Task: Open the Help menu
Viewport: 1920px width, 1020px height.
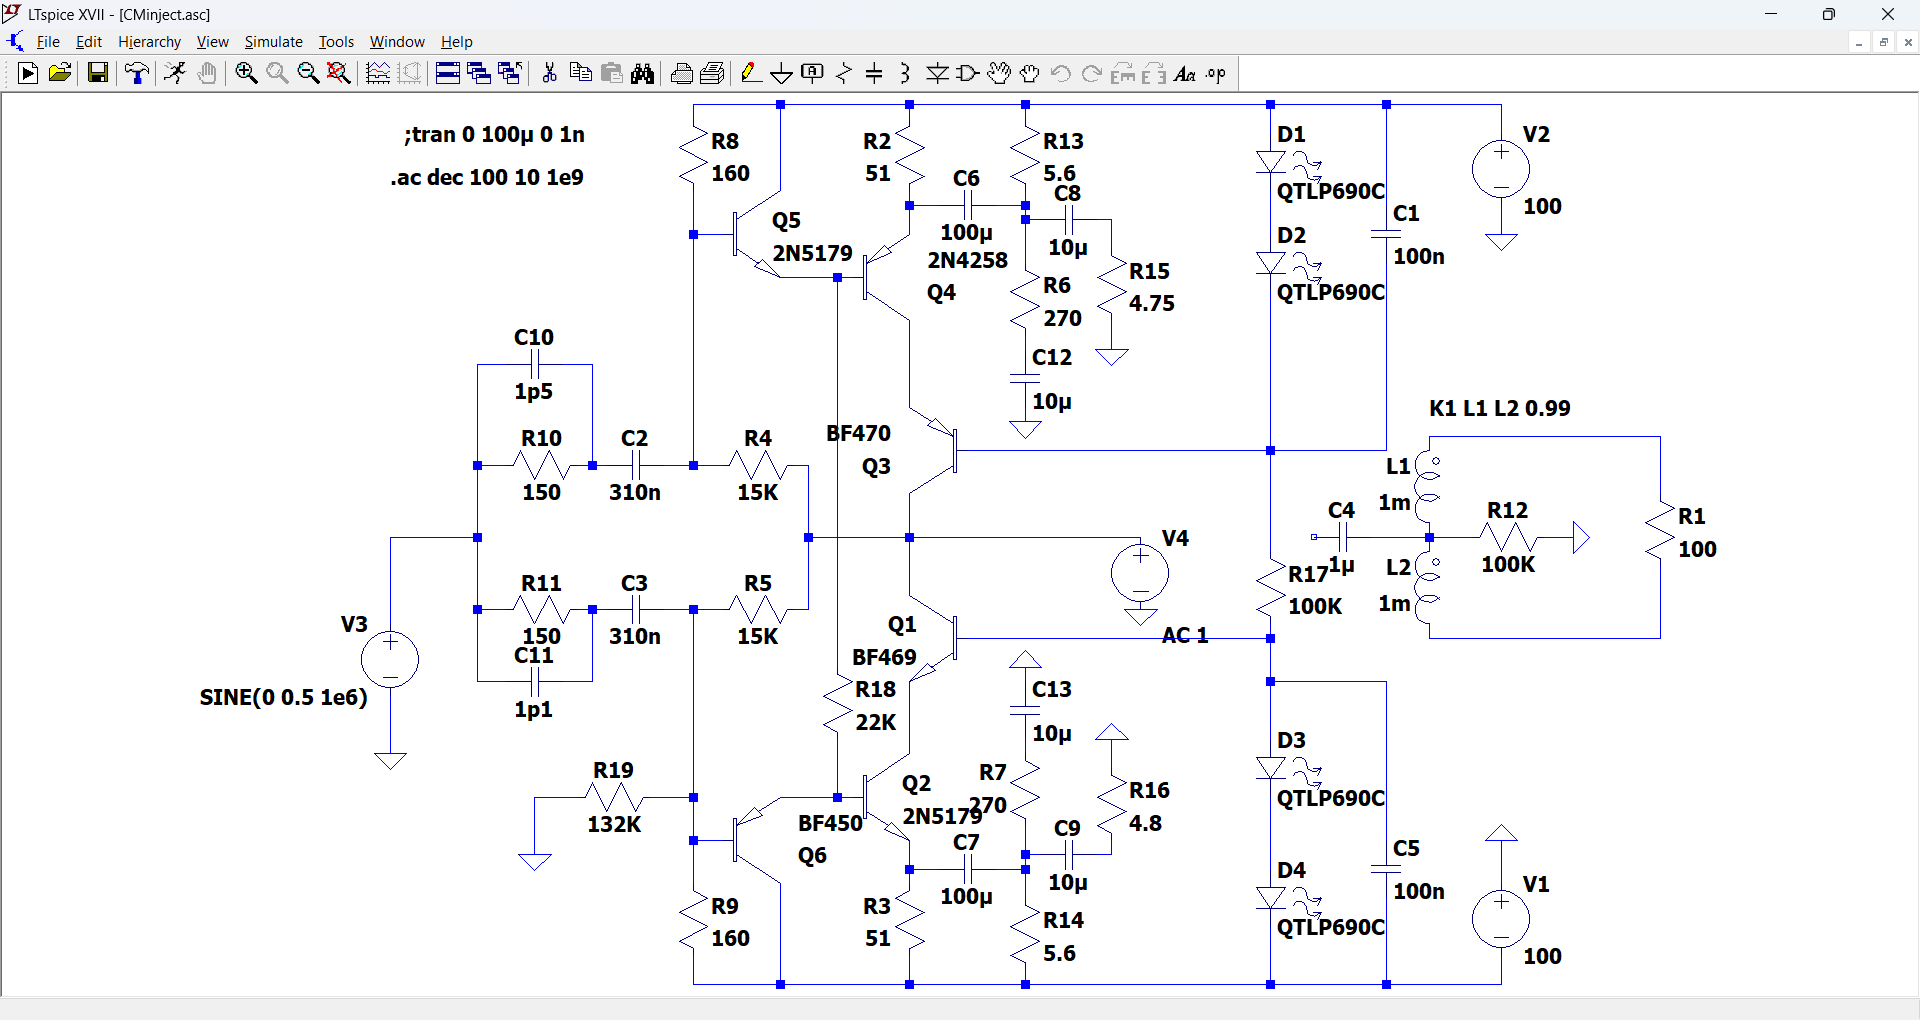Action: (x=457, y=42)
